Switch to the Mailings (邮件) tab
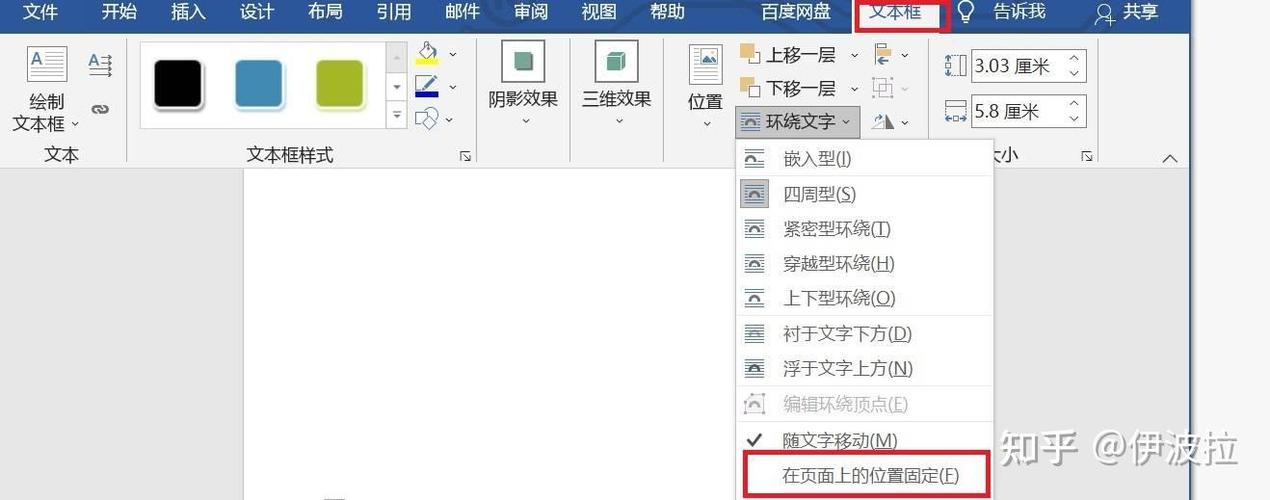 [x=462, y=12]
